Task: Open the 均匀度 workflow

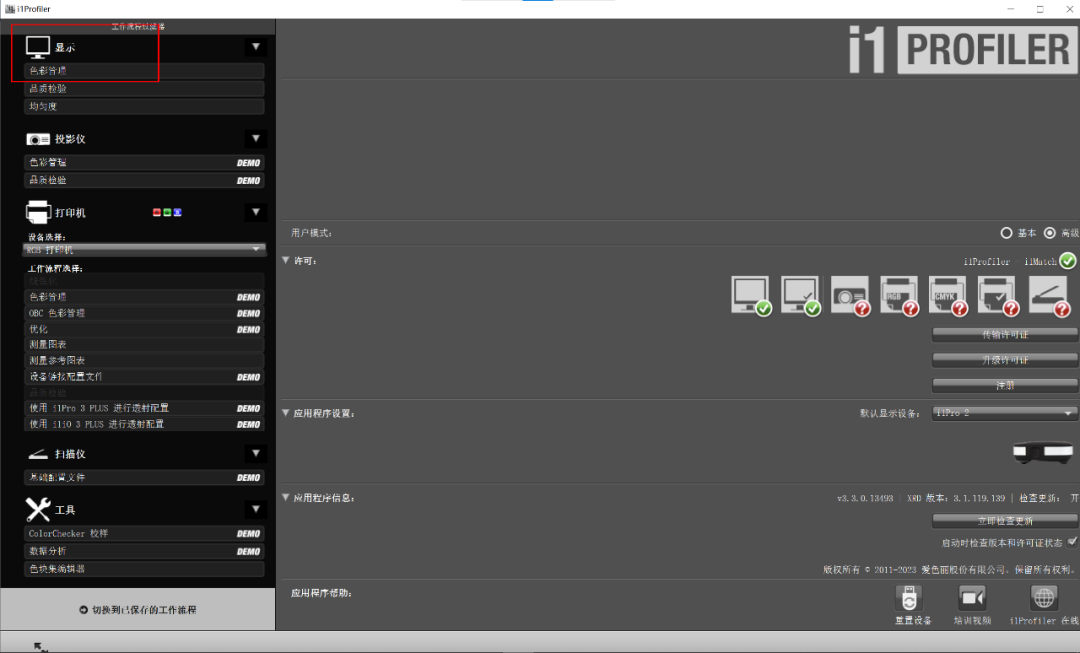Action: [x=144, y=106]
